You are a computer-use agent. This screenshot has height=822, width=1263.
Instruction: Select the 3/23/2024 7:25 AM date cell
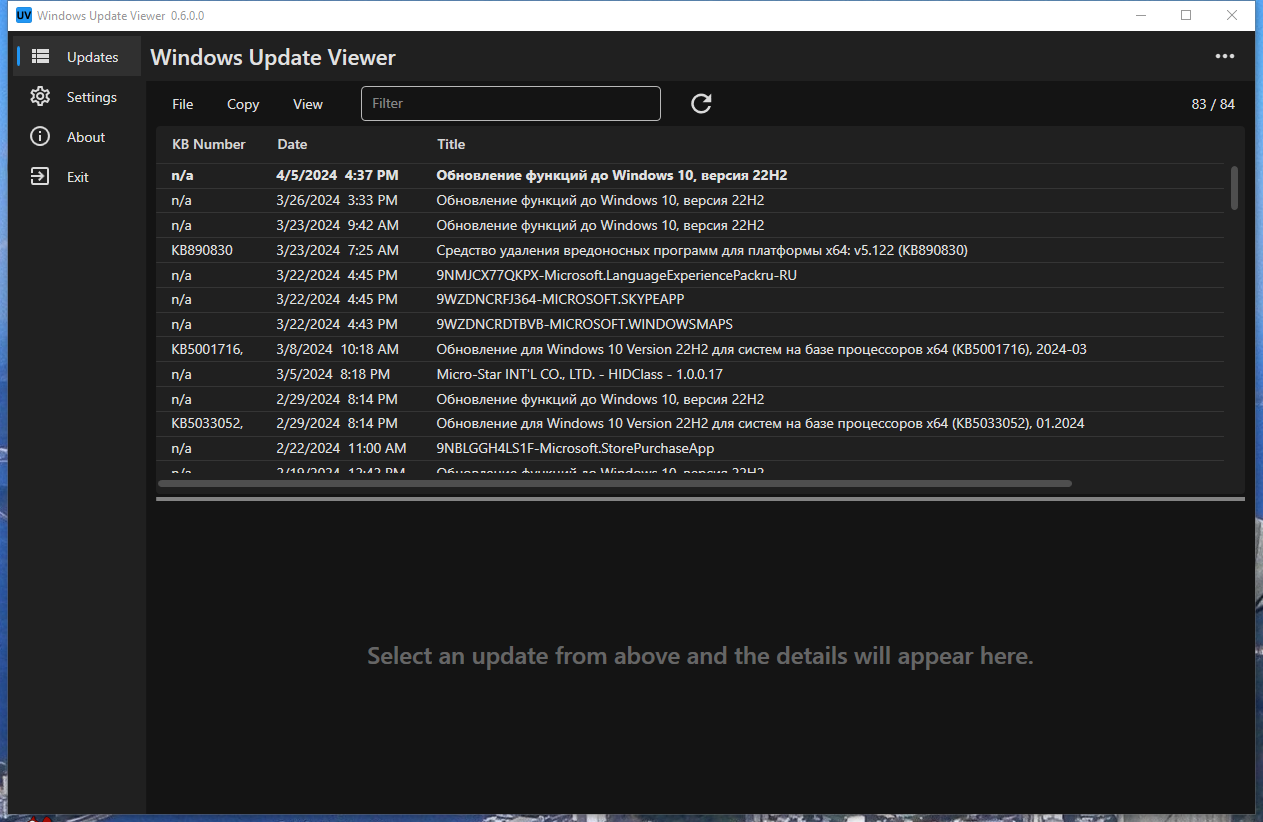(337, 250)
